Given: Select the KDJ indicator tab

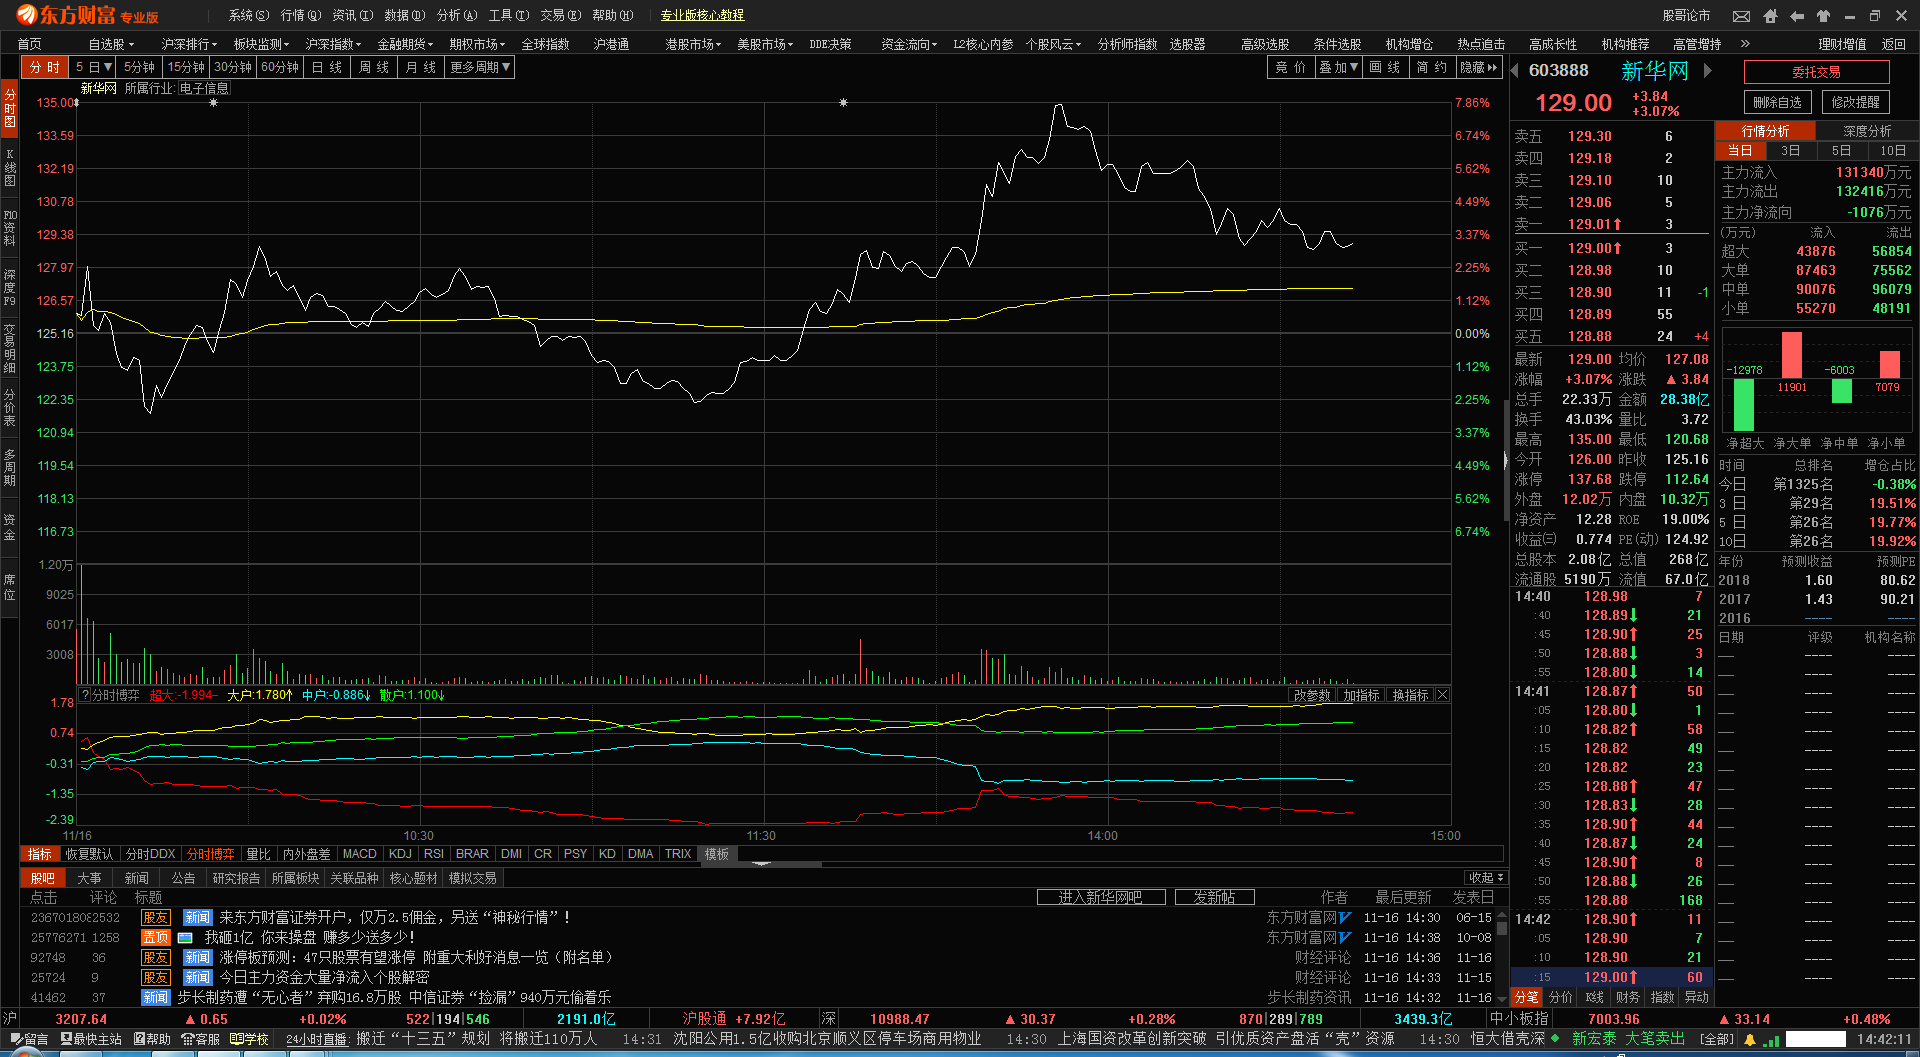Looking at the screenshot, I should 400,854.
